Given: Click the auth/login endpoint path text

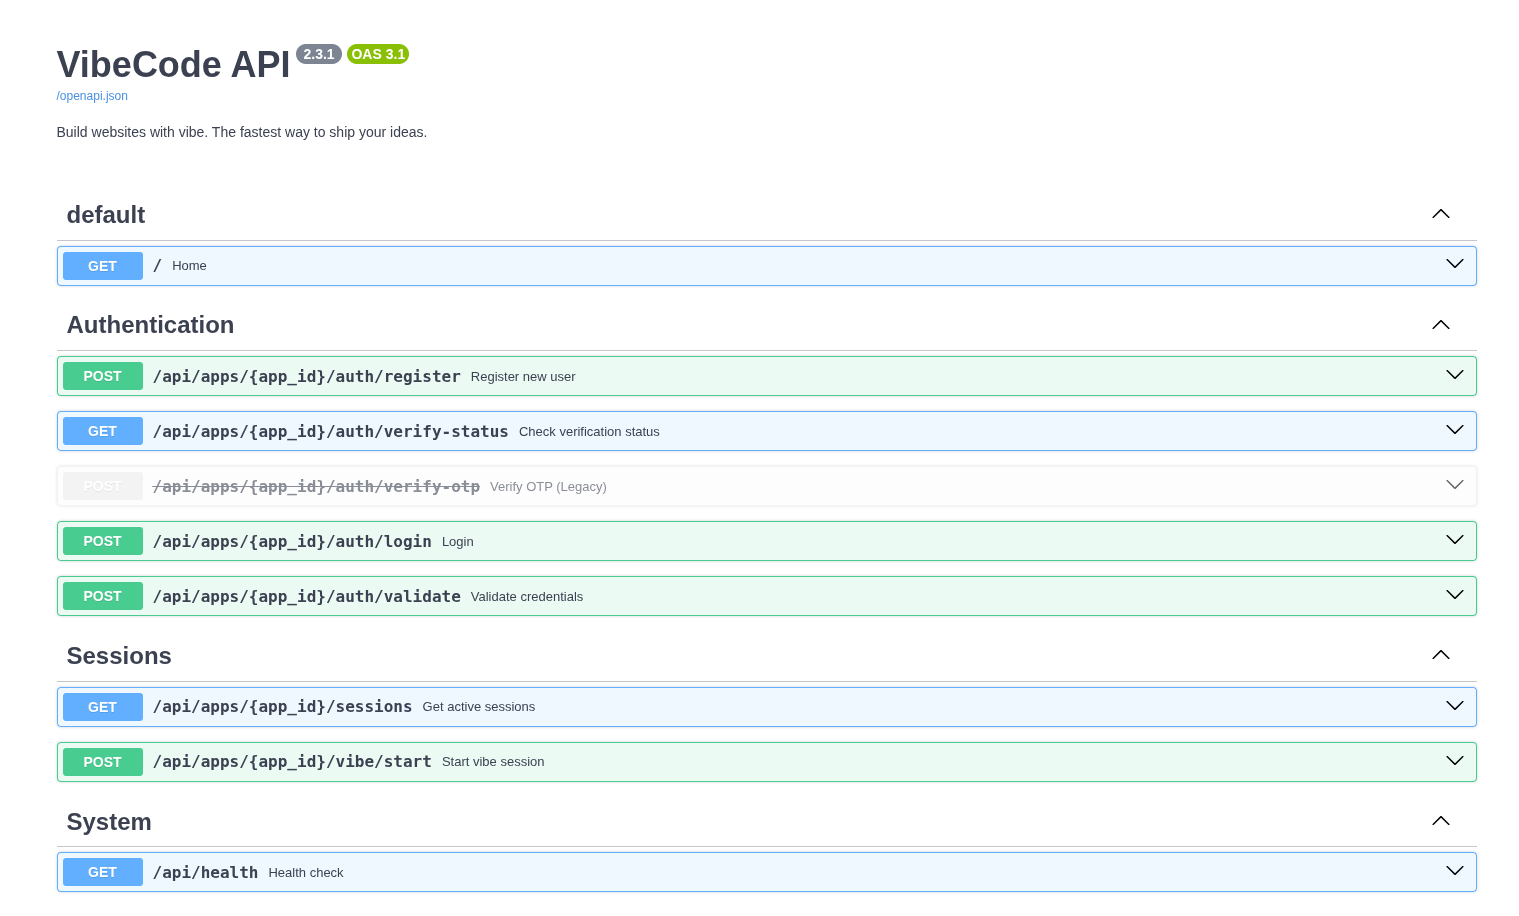Looking at the screenshot, I should click(x=292, y=541).
